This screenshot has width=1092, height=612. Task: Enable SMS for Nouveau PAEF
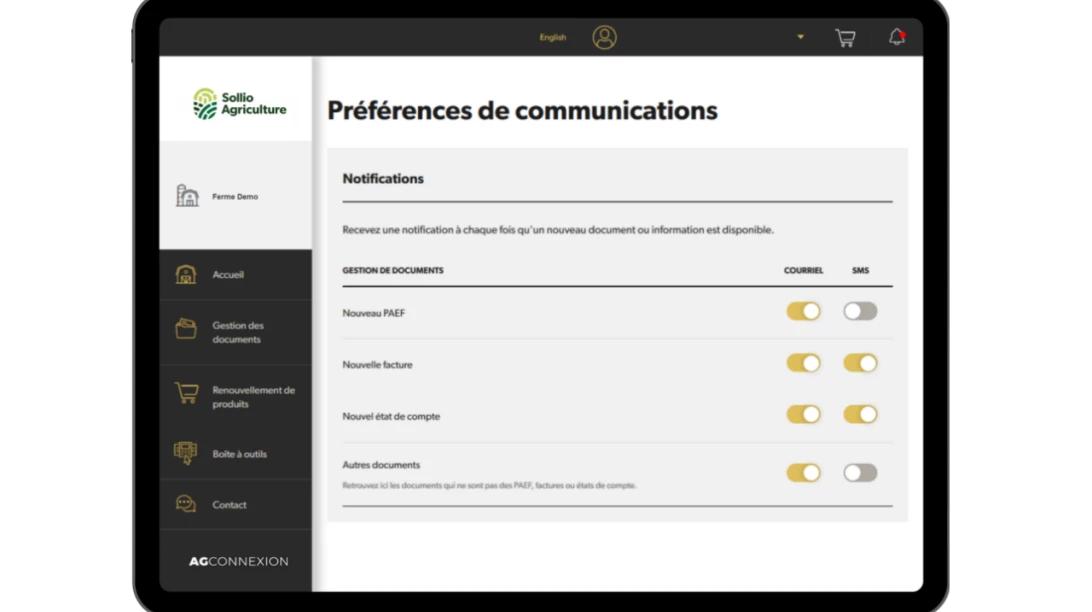(860, 311)
